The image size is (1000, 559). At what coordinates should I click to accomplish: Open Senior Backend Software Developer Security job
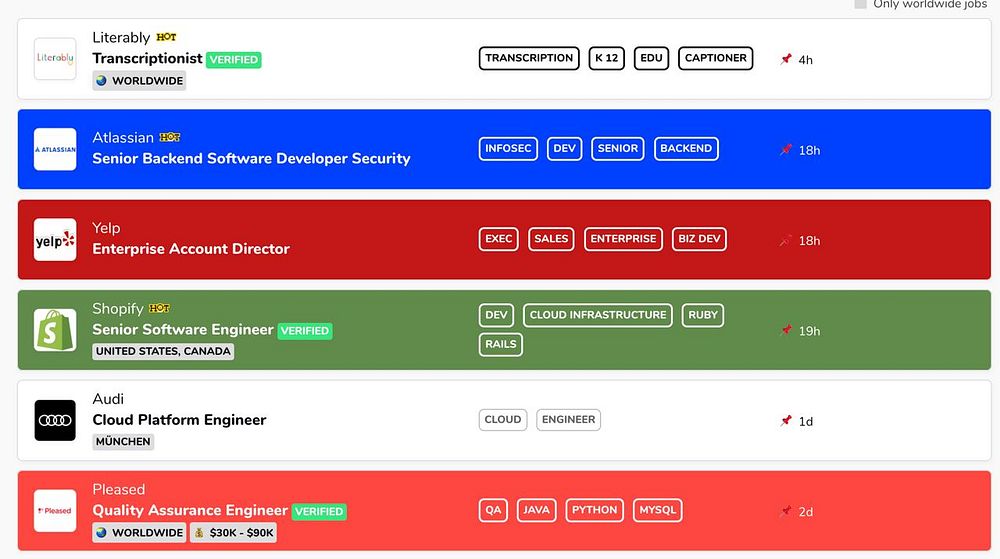point(251,159)
